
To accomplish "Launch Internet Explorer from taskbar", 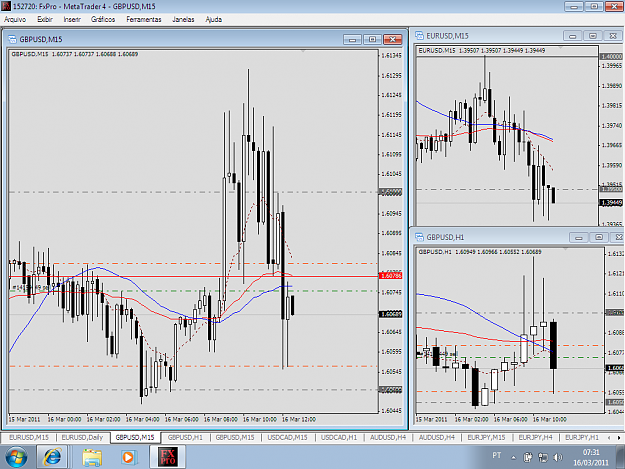I will click(52, 457).
